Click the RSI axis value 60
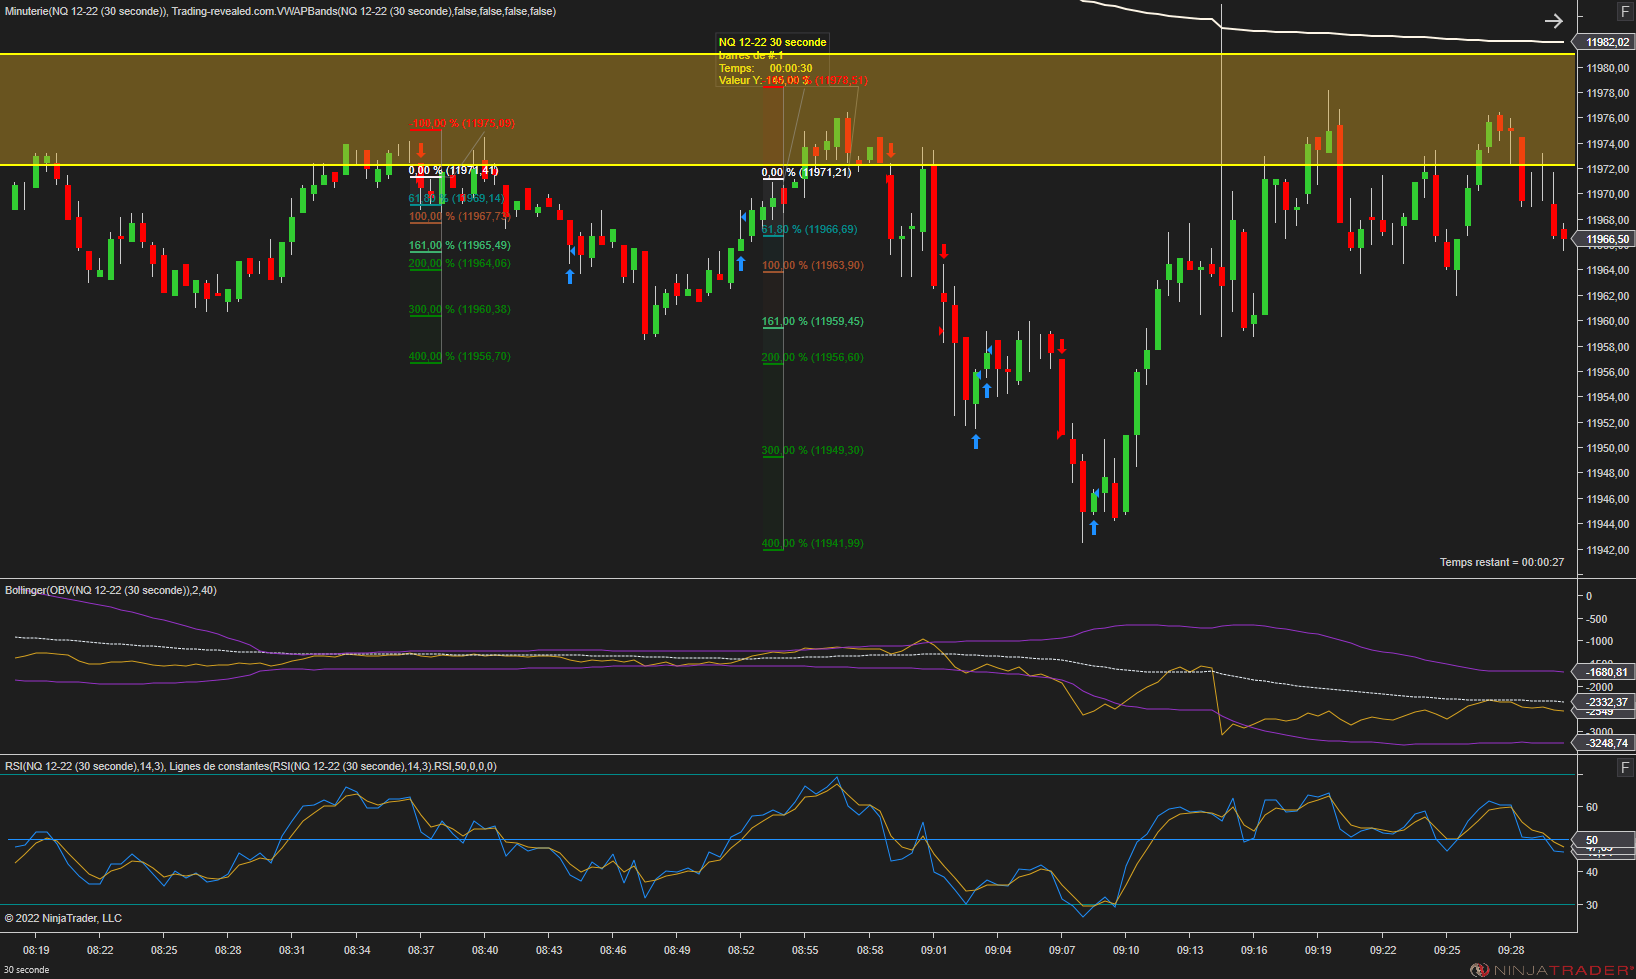This screenshot has height=979, width=1636. [x=1592, y=807]
